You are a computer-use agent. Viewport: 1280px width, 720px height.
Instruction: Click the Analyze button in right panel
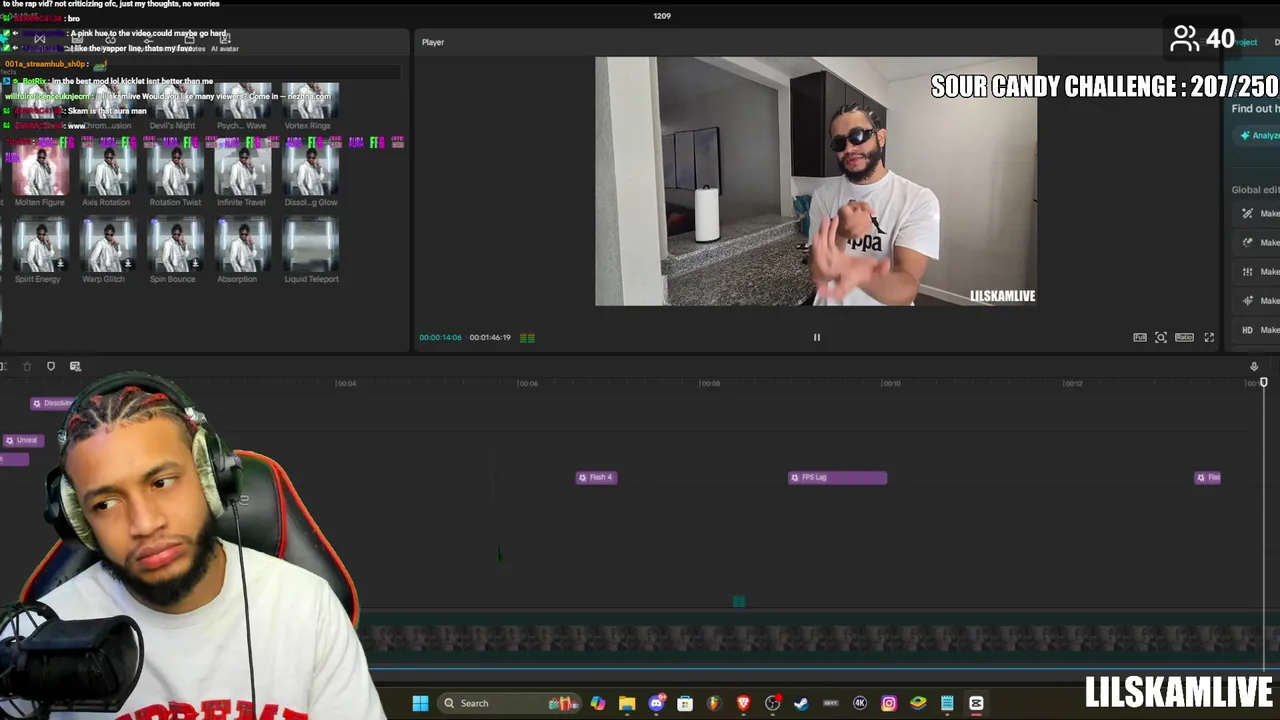[x=1258, y=135]
